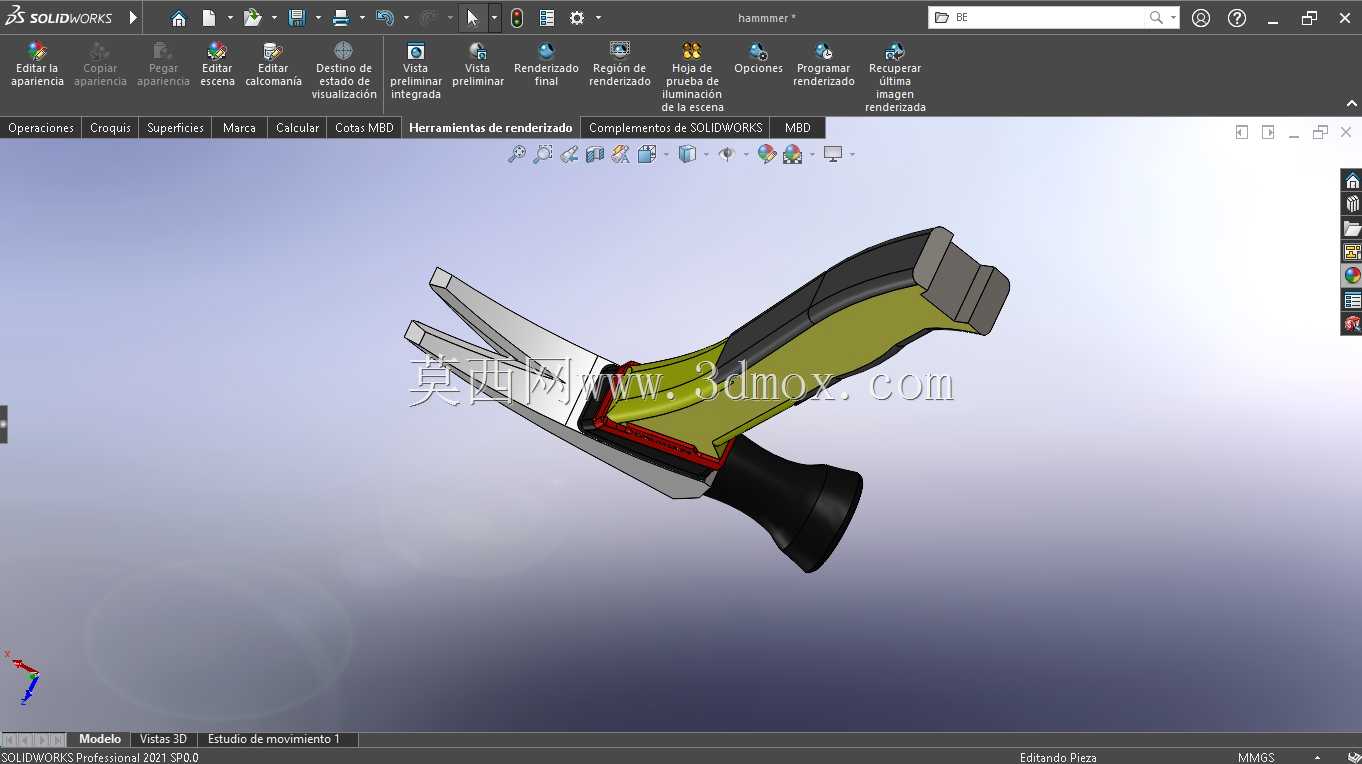Open the Help question mark icon

point(1237,18)
